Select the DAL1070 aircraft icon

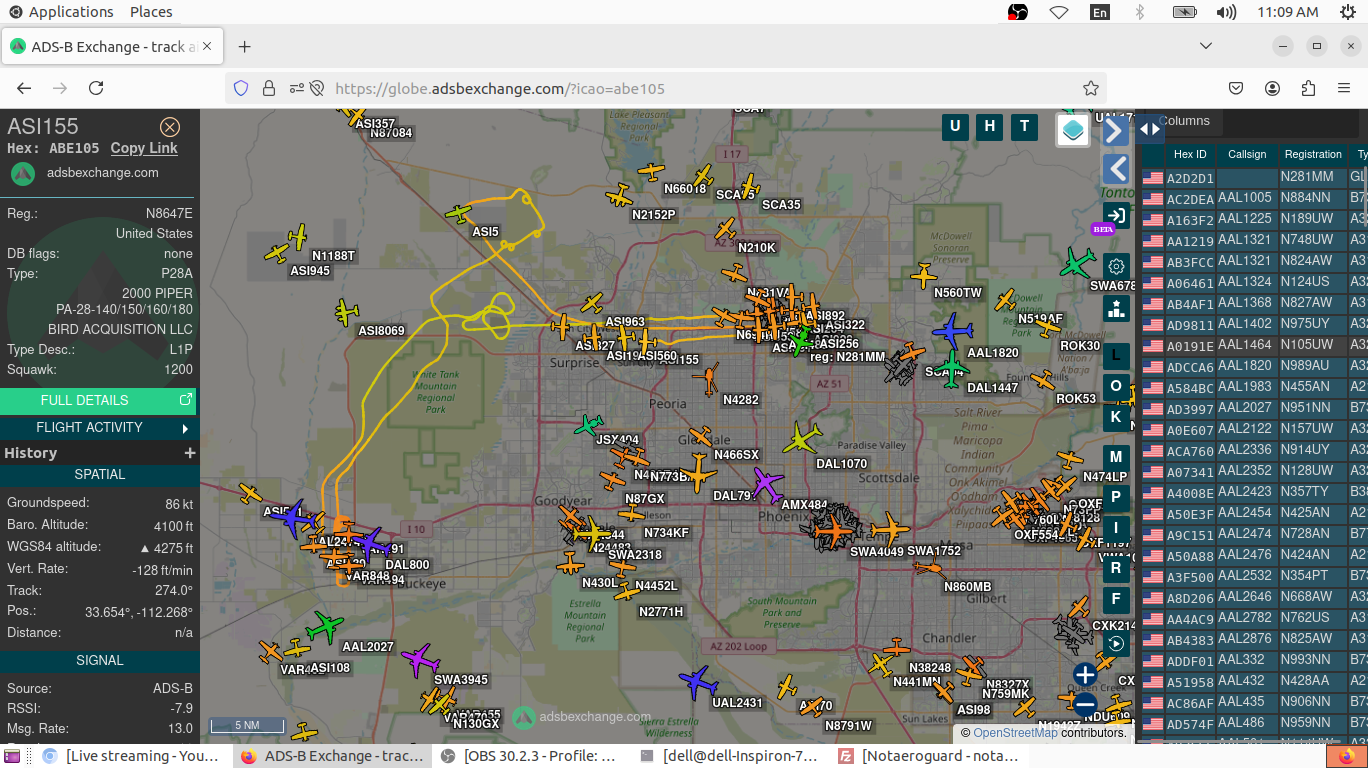click(x=801, y=439)
